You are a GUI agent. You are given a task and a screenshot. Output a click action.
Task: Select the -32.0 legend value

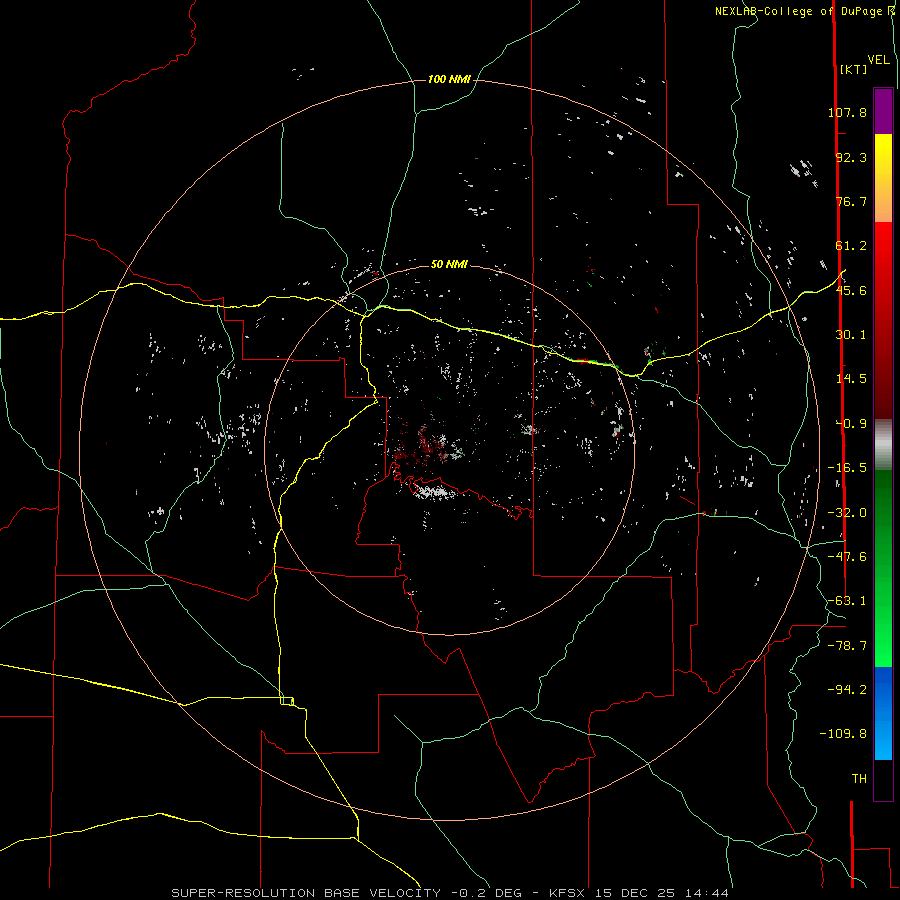tap(847, 513)
